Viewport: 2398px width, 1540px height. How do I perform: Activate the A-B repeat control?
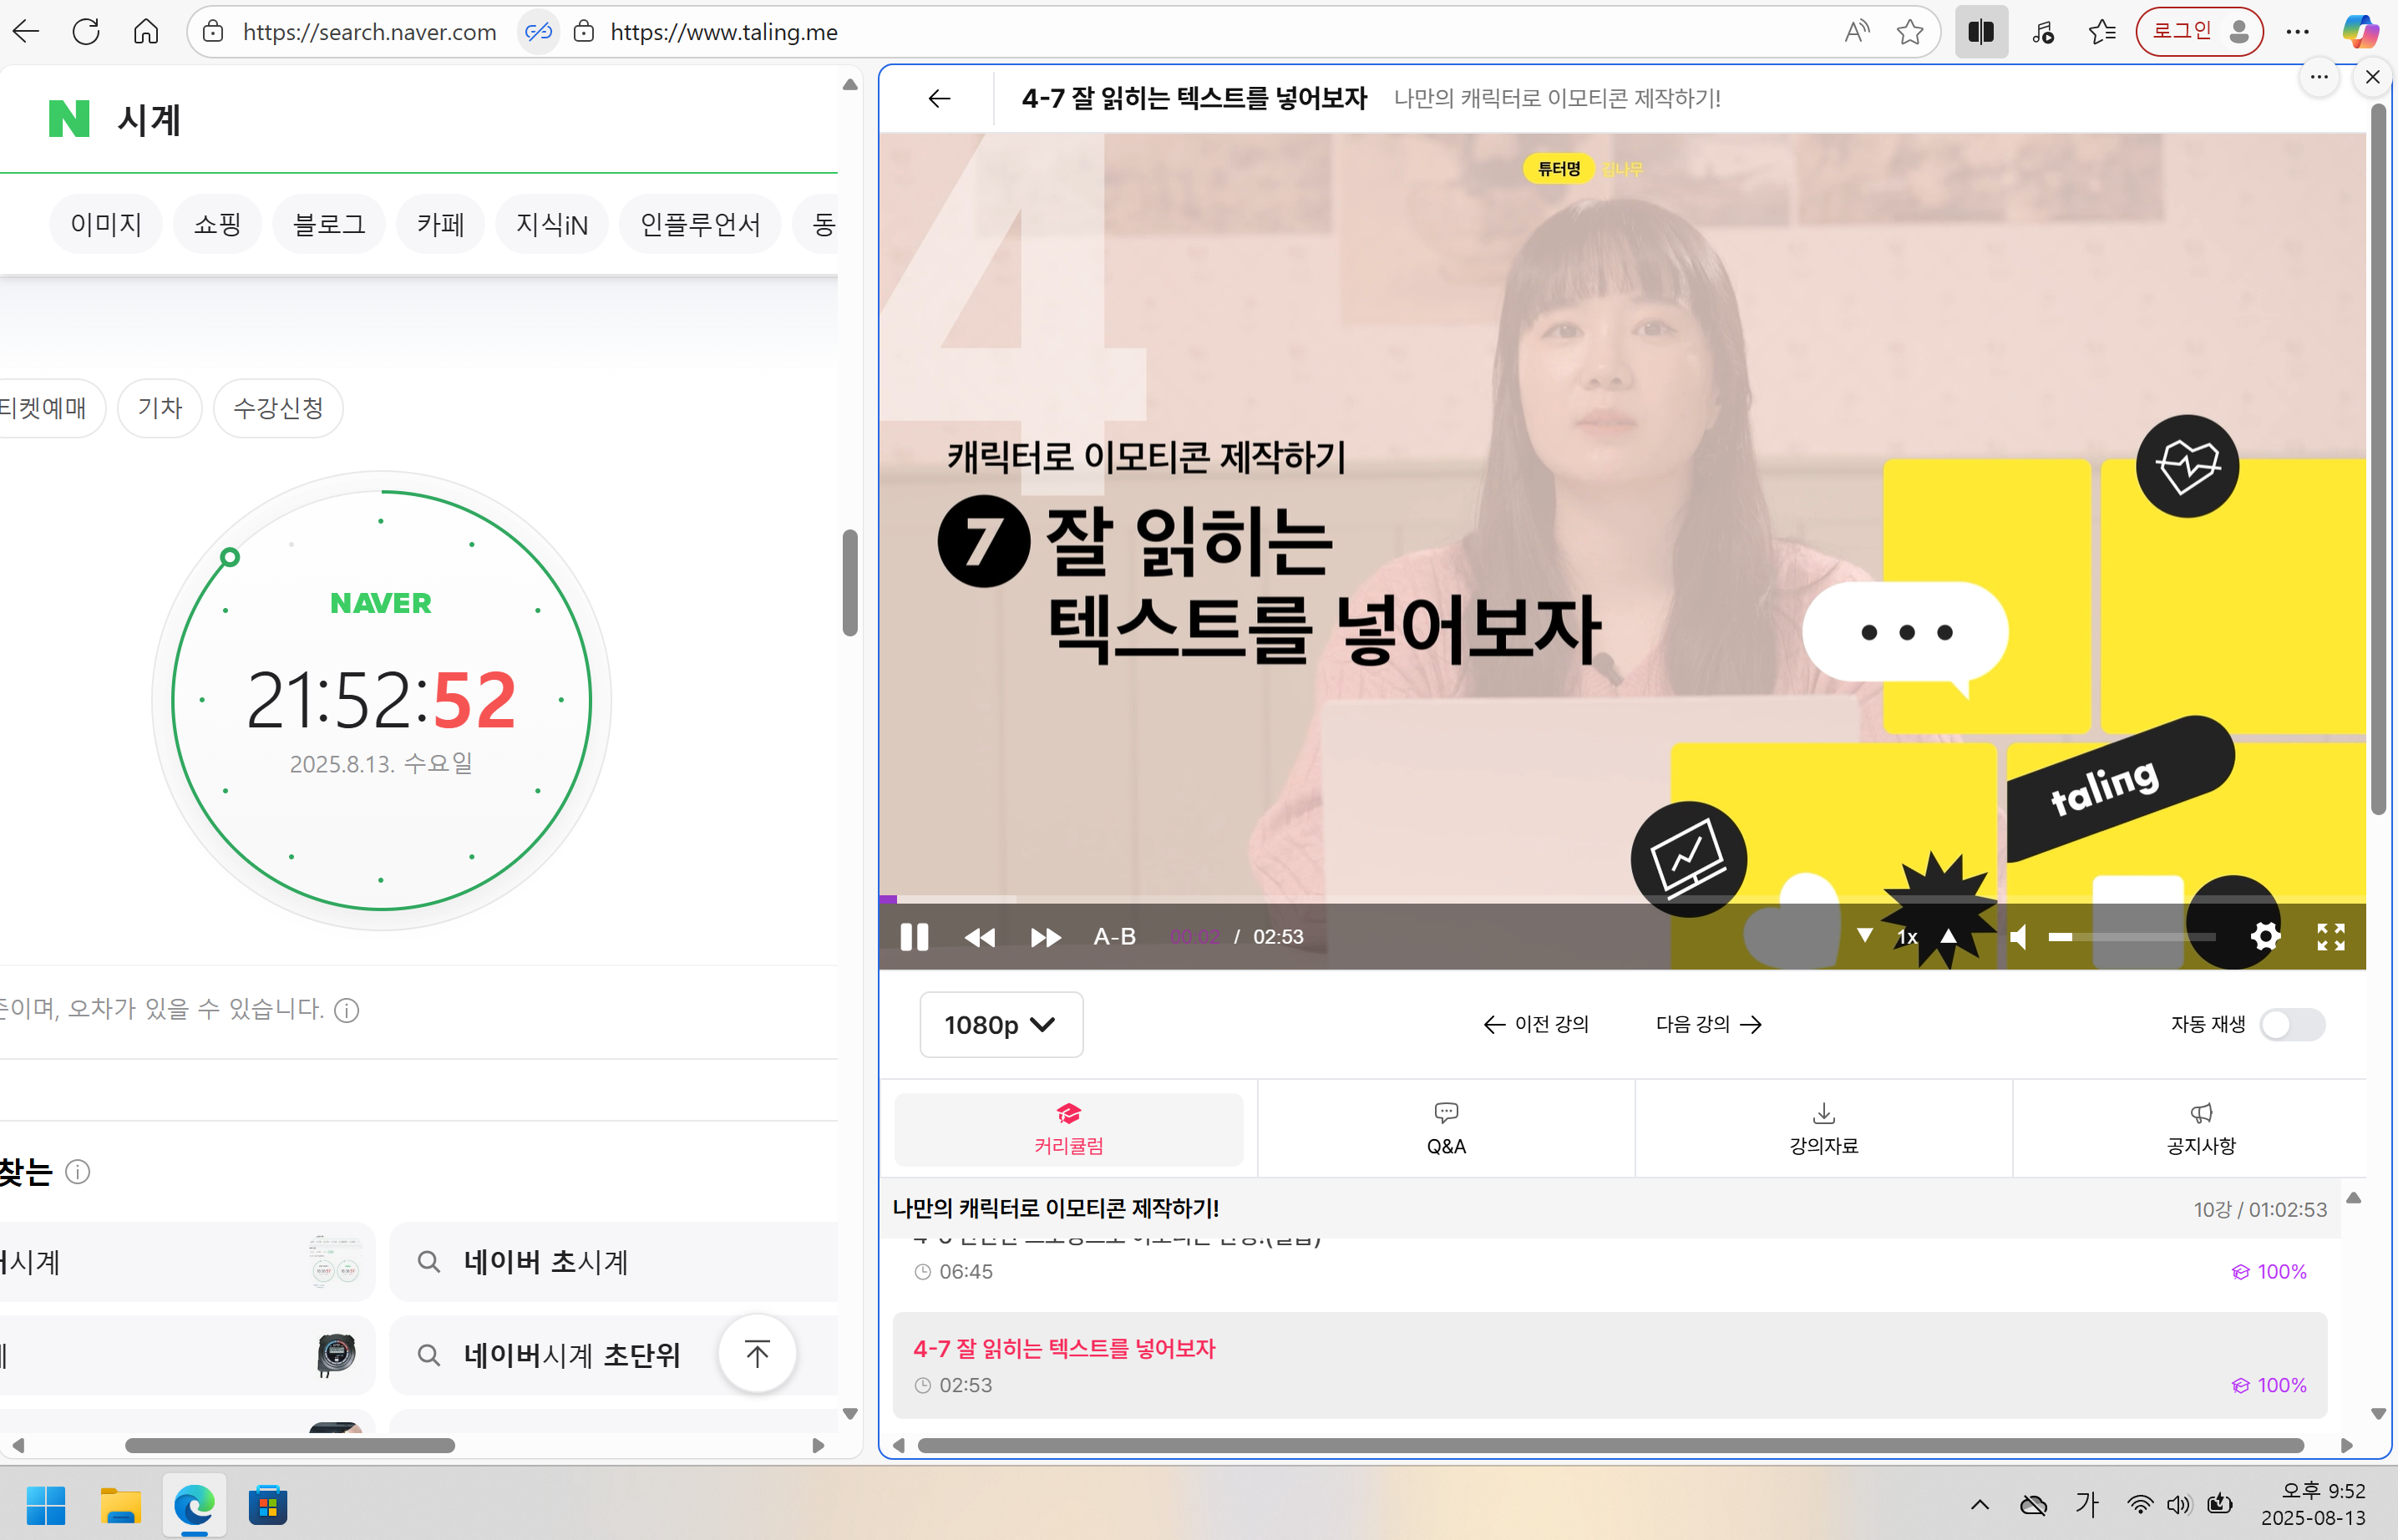(x=1113, y=937)
